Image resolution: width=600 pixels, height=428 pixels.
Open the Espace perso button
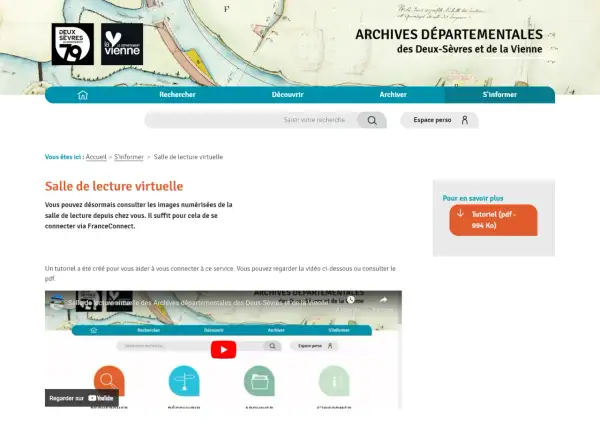coord(439,120)
